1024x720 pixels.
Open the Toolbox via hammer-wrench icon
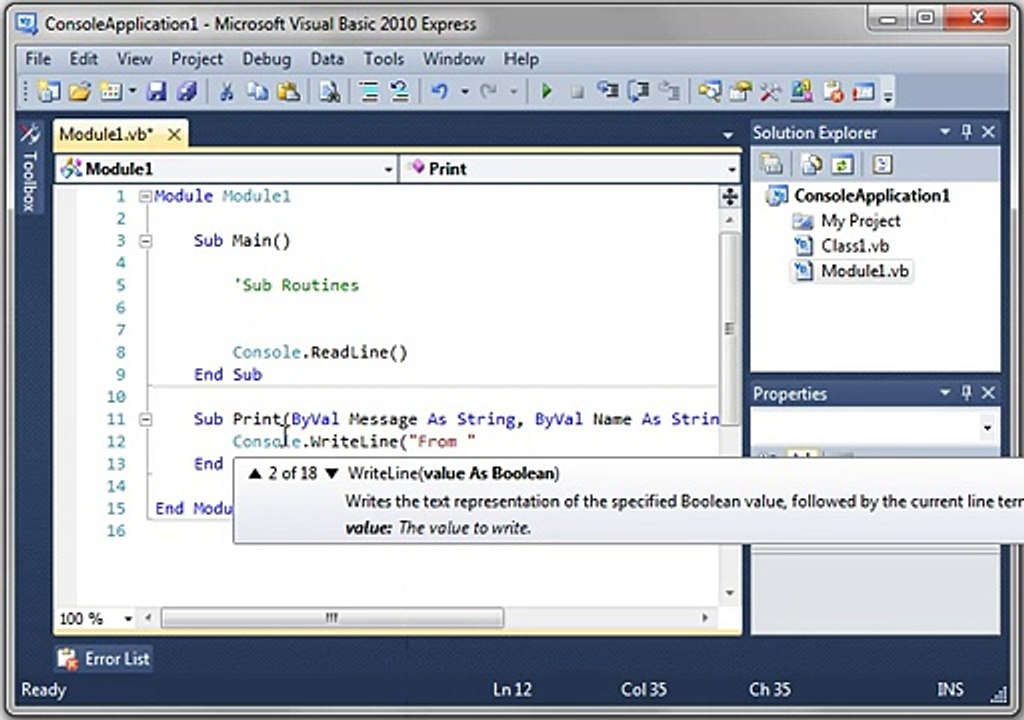click(770, 91)
